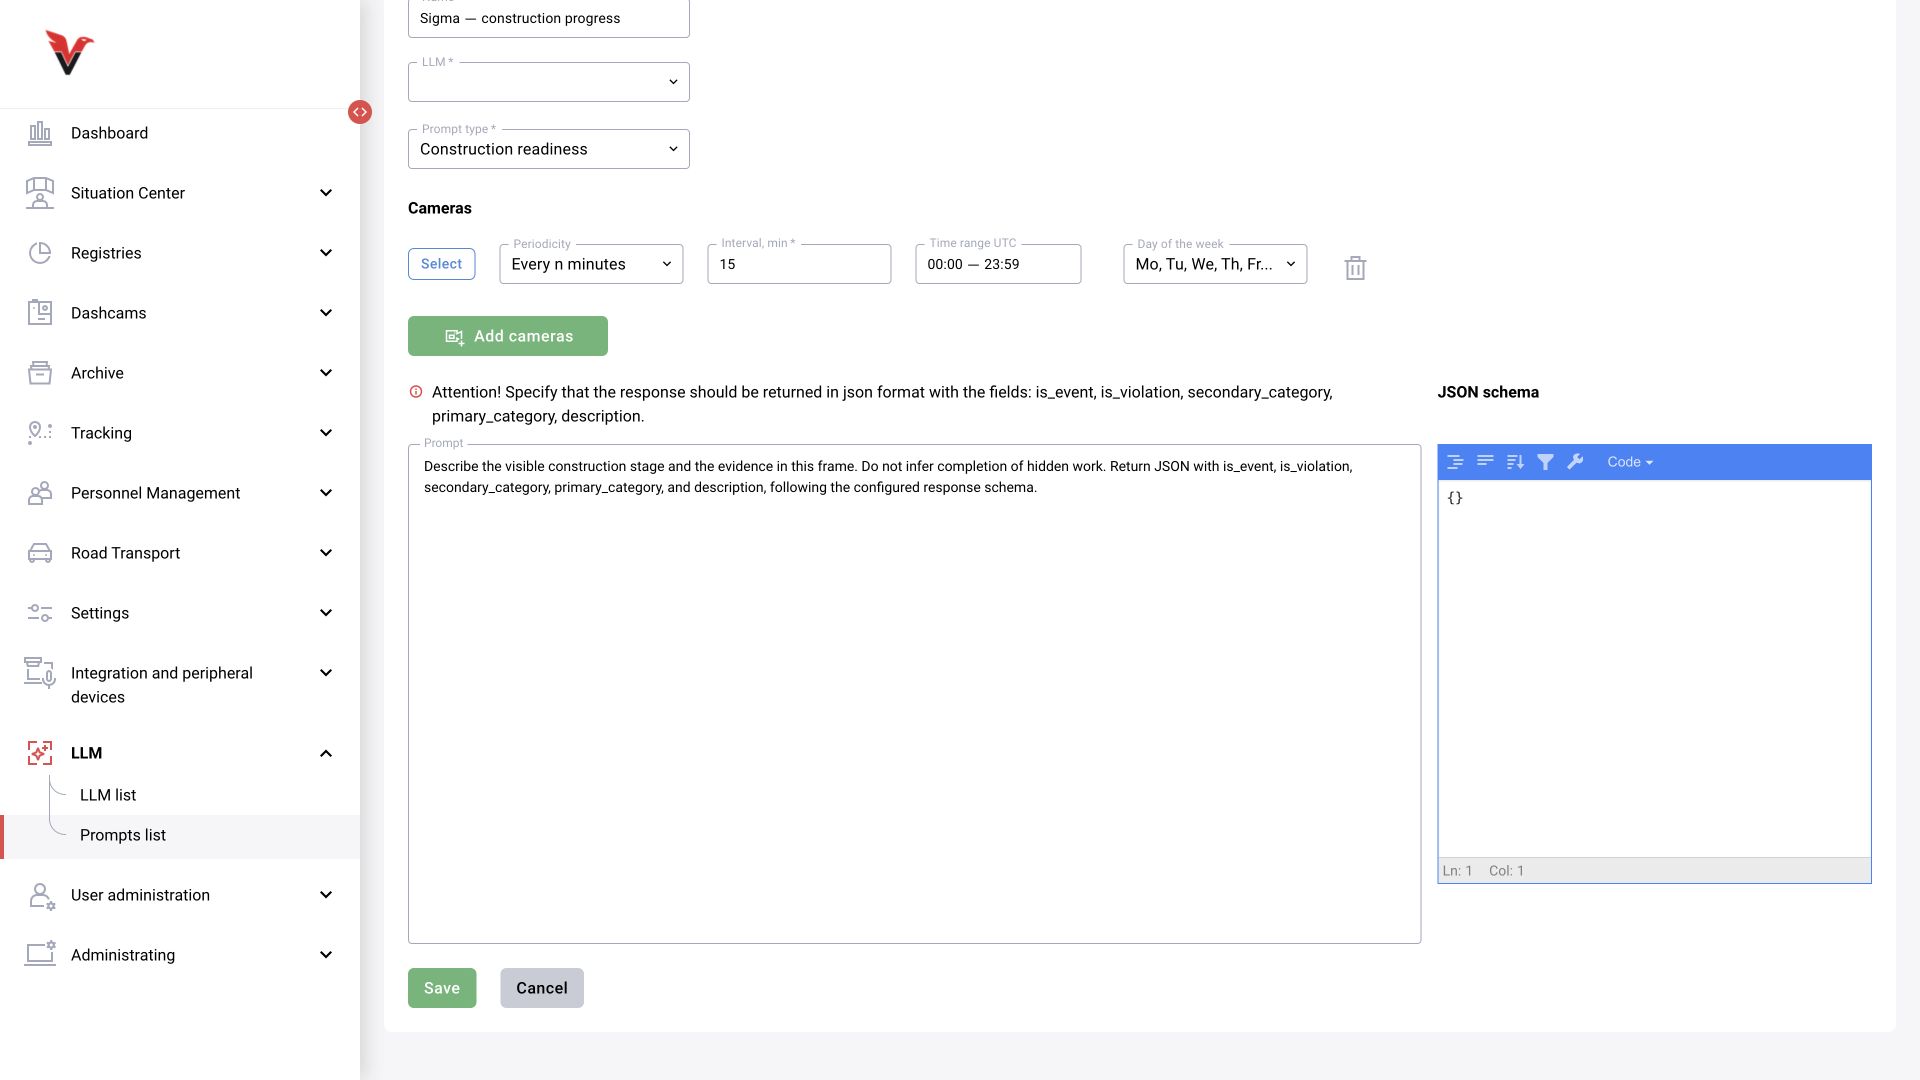Click the Dashcams icon
The width and height of the screenshot is (1920, 1080).
(40, 313)
